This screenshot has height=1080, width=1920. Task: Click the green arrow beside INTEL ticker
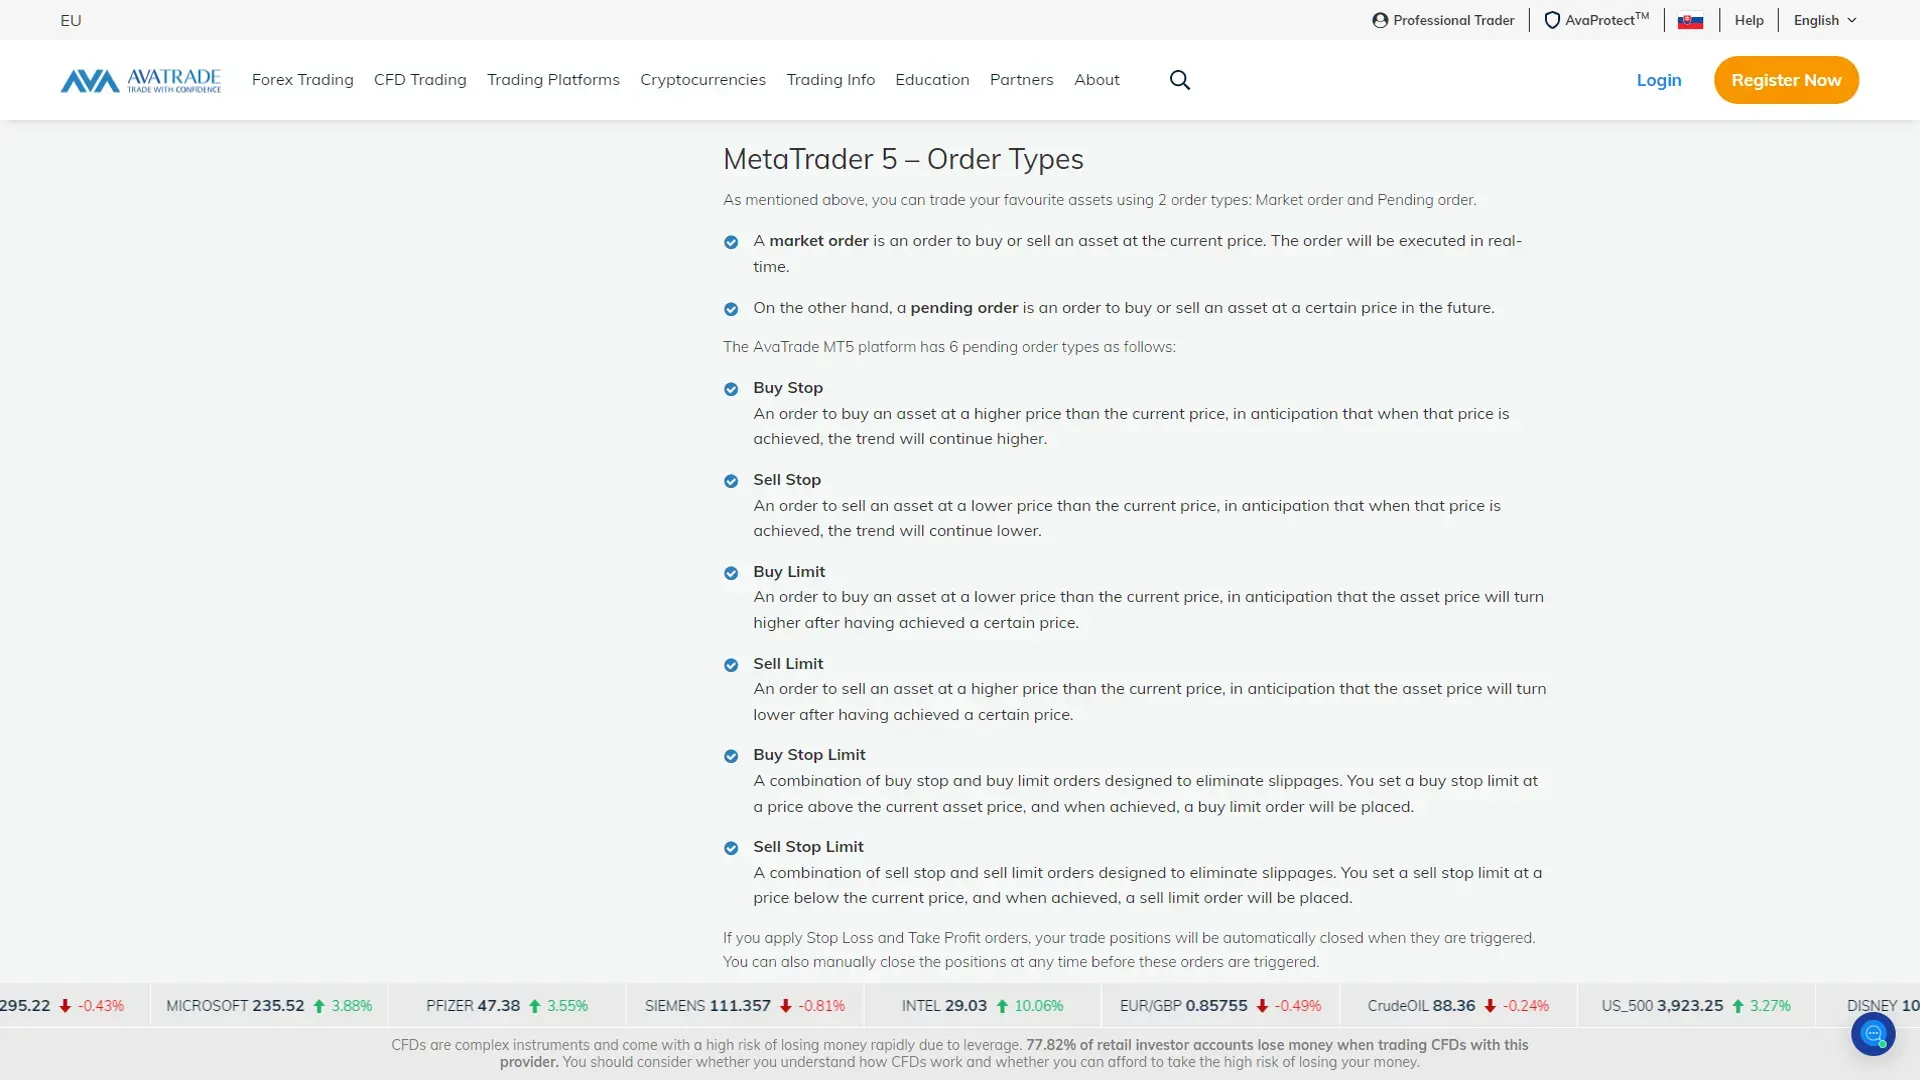pos(1002,1006)
